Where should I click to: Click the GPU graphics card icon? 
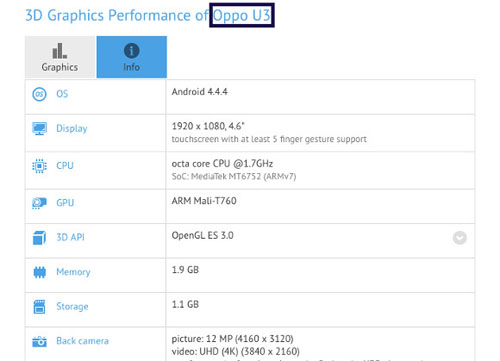(39, 203)
